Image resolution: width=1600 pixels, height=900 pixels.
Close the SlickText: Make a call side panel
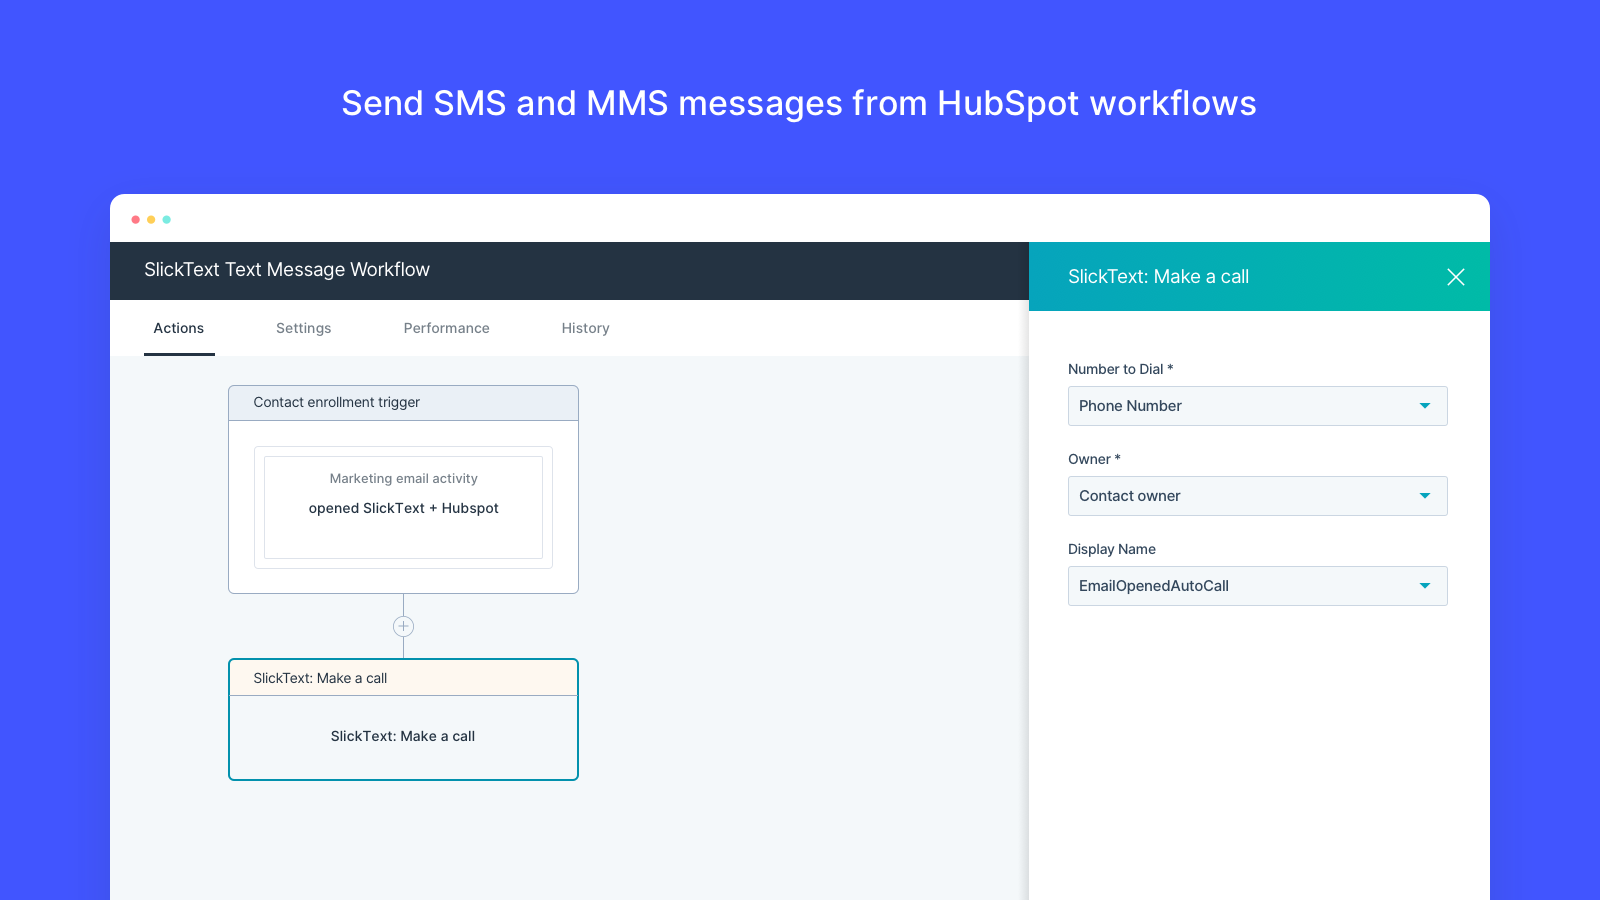pyautogui.click(x=1456, y=277)
